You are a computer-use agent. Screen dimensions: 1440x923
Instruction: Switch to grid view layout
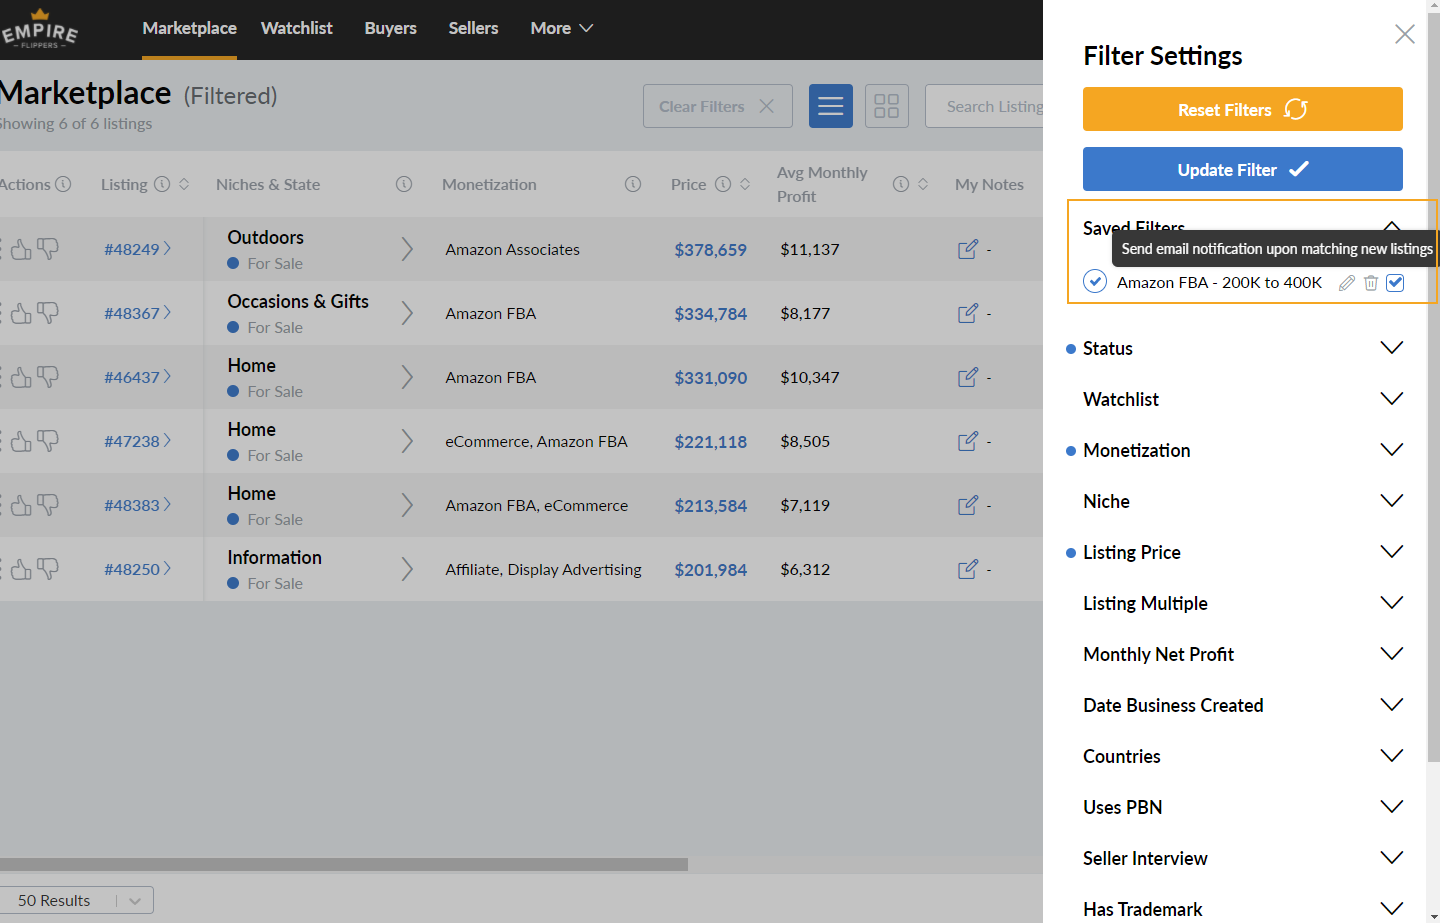[x=887, y=106]
